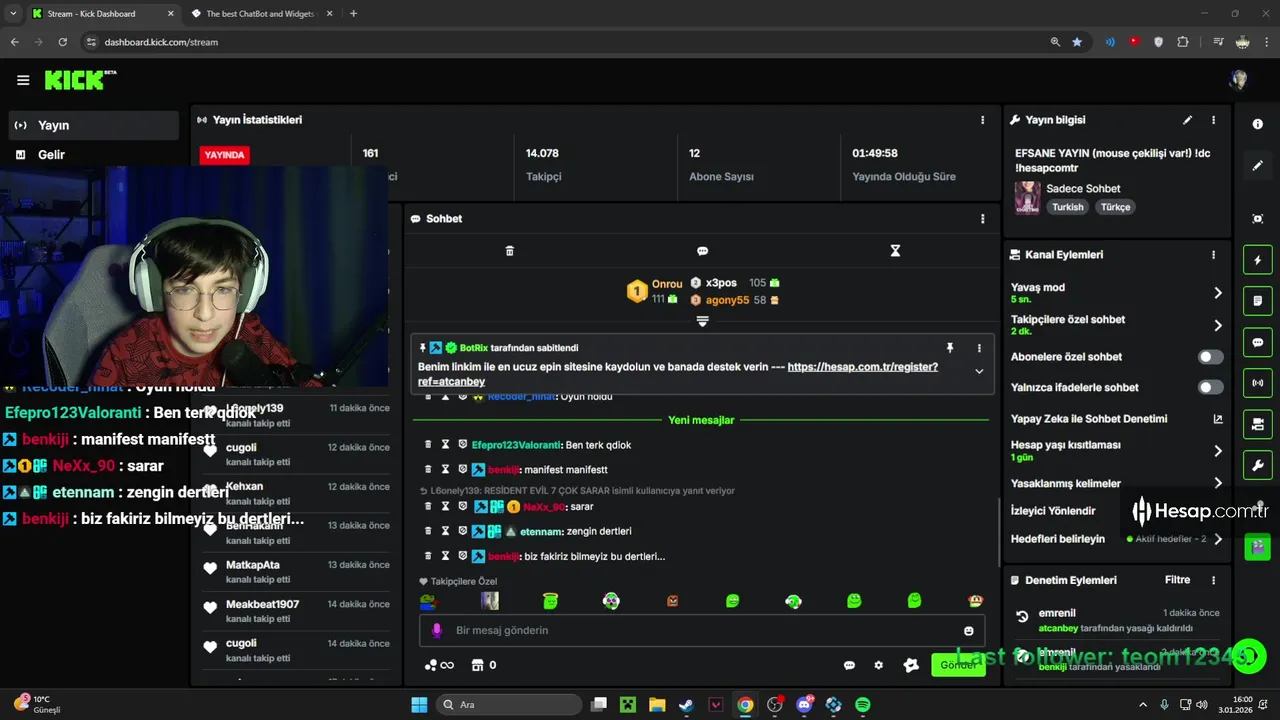Open the emoji picker in message box
This screenshot has width=1280, height=720.
point(968,631)
